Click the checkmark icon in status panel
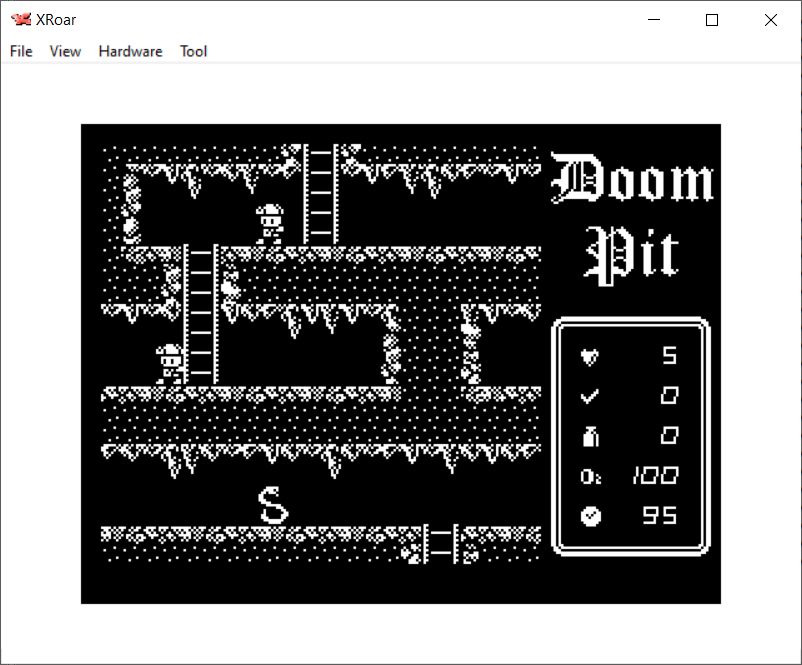 [x=590, y=396]
